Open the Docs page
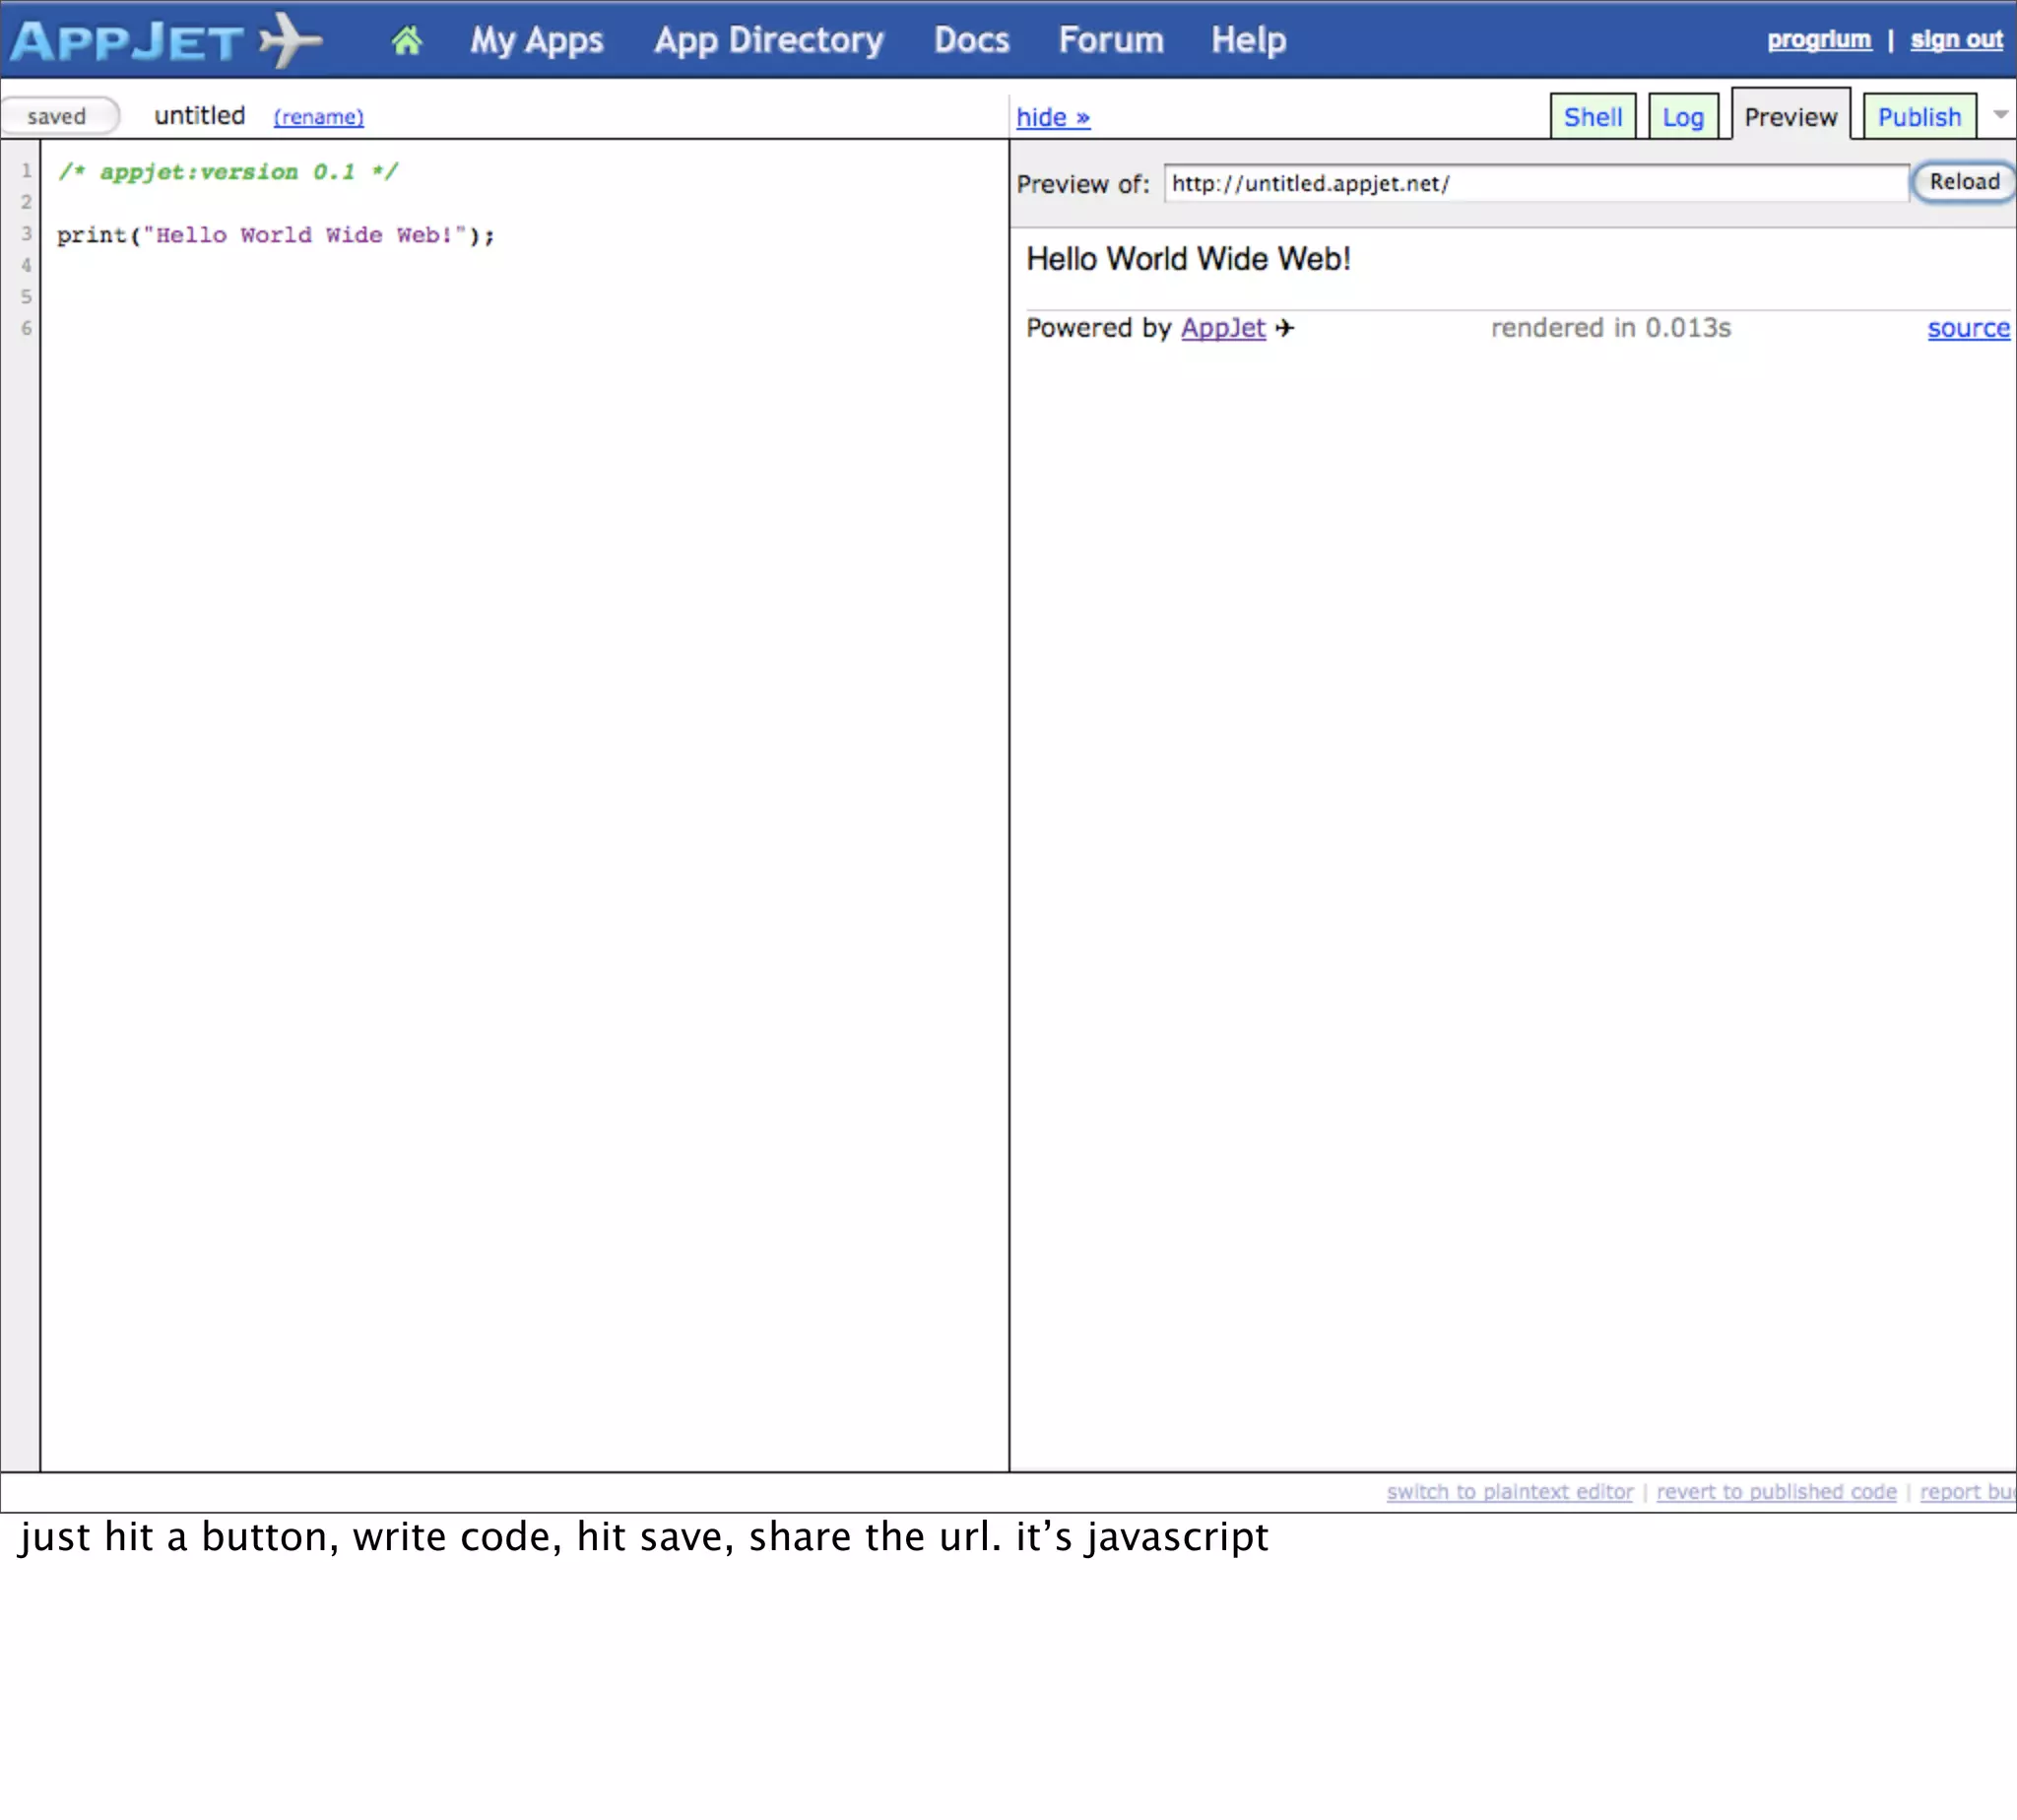 tap(971, 41)
